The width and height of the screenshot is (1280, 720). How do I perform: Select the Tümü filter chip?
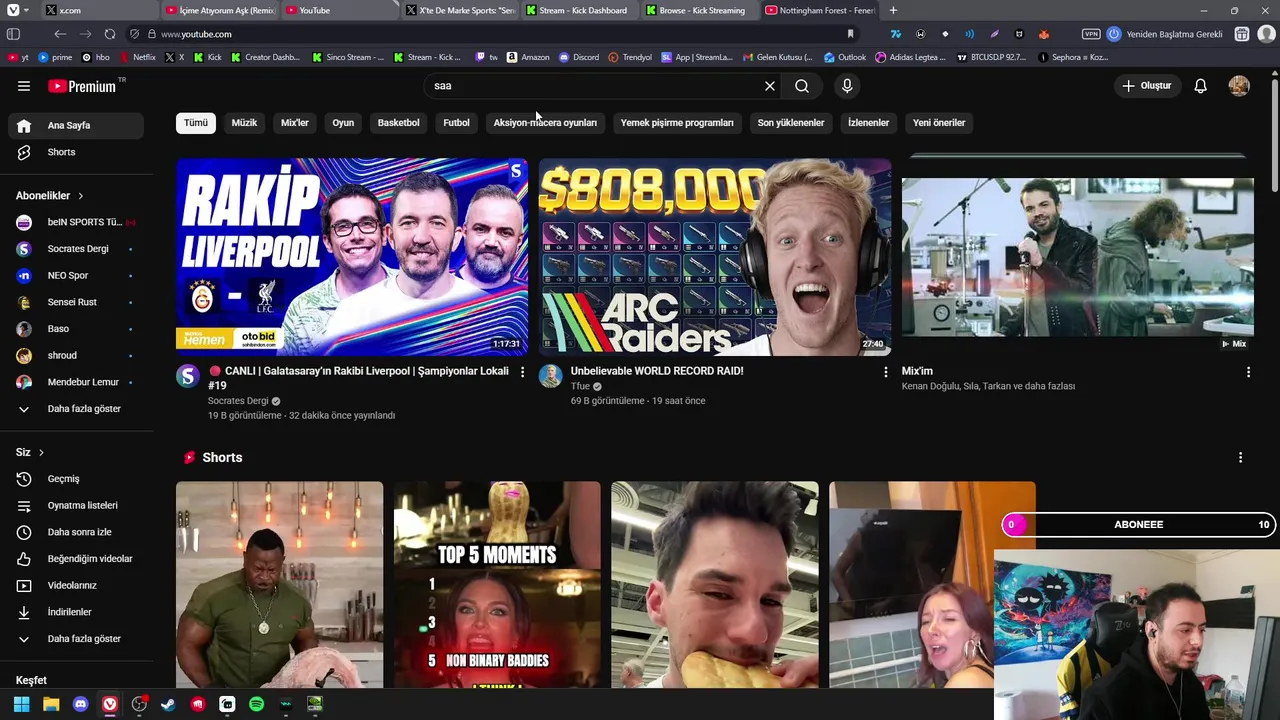coord(196,123)
